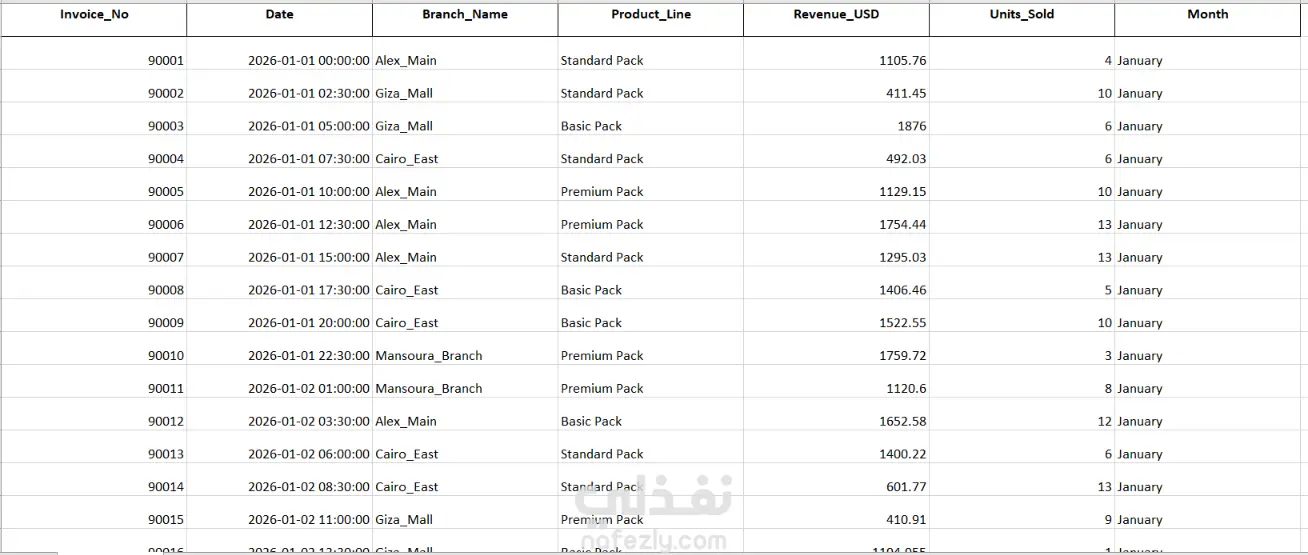Click revenue value 1759.72

click(836, 356)
